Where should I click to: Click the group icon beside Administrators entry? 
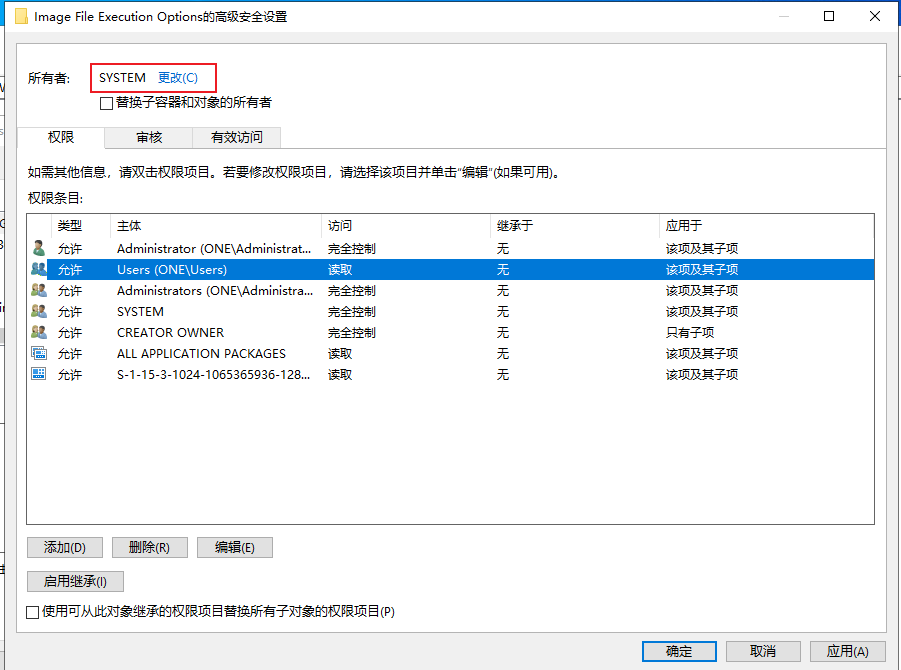(x=38, y=290)
